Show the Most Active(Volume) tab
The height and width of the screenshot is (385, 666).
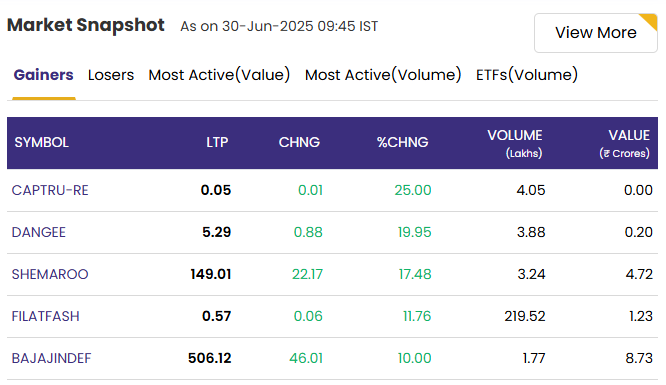tap(383, 75)
